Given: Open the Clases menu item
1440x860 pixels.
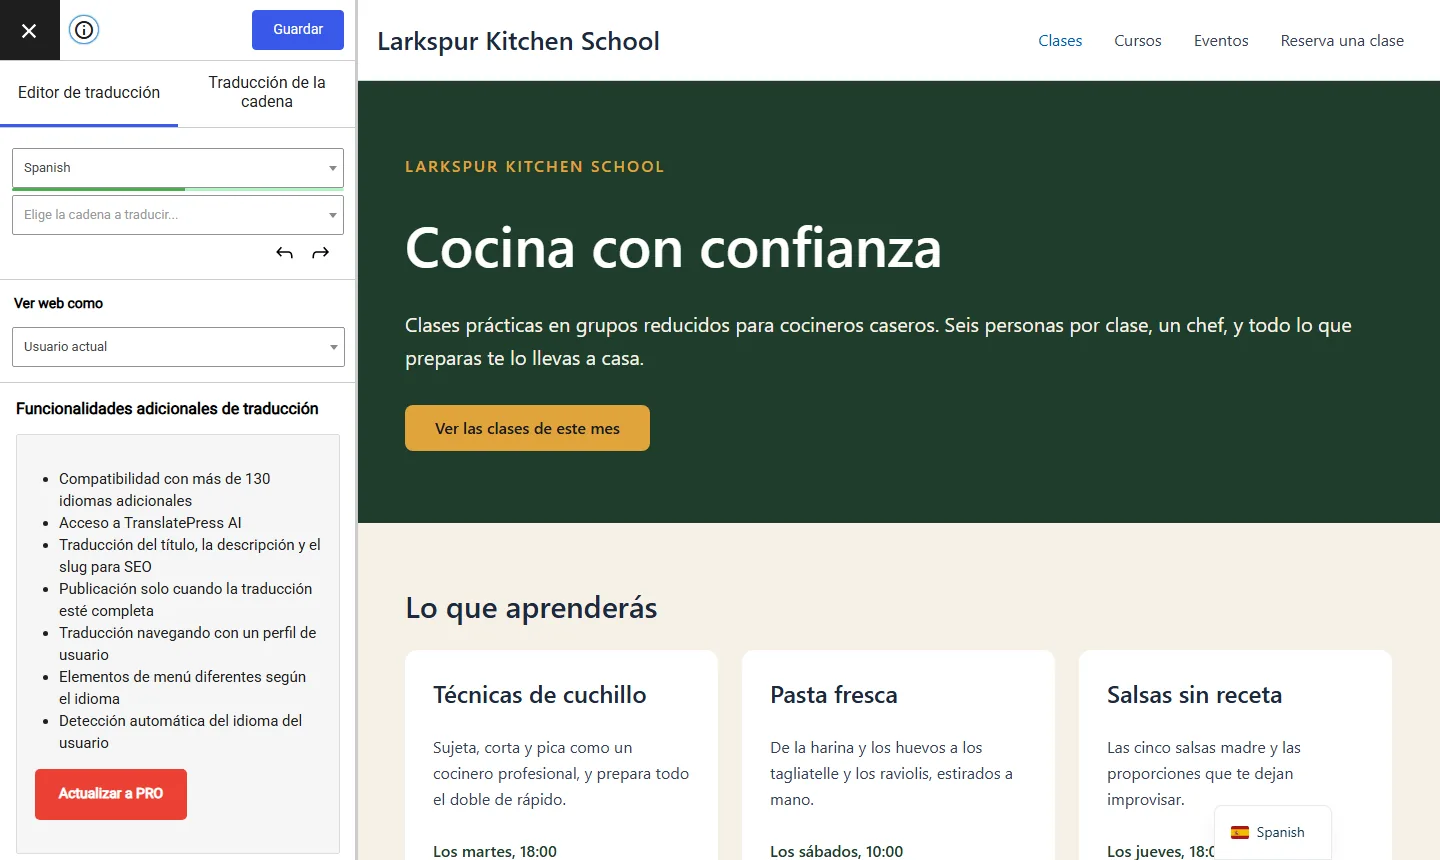Looking at the screenshot, I should pyautogui.click(x=1060, y=41).
